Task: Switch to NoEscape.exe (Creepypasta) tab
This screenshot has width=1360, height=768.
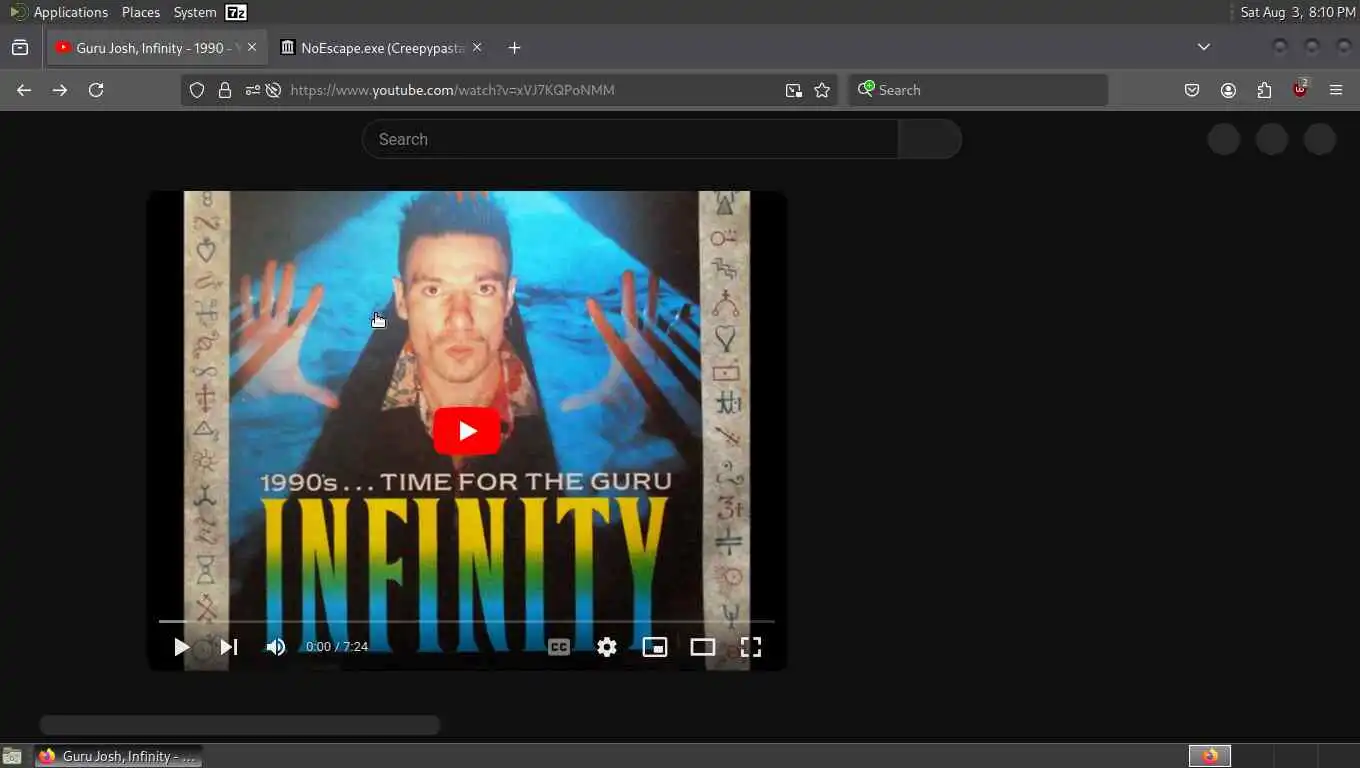Action: pos(382,48)
